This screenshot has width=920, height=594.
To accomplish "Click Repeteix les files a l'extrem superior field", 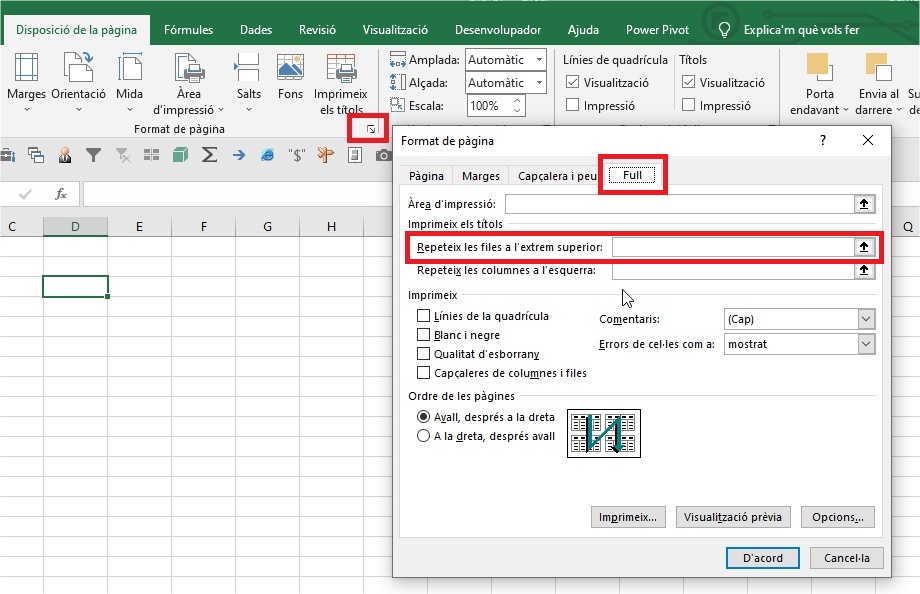I will 733,247.
